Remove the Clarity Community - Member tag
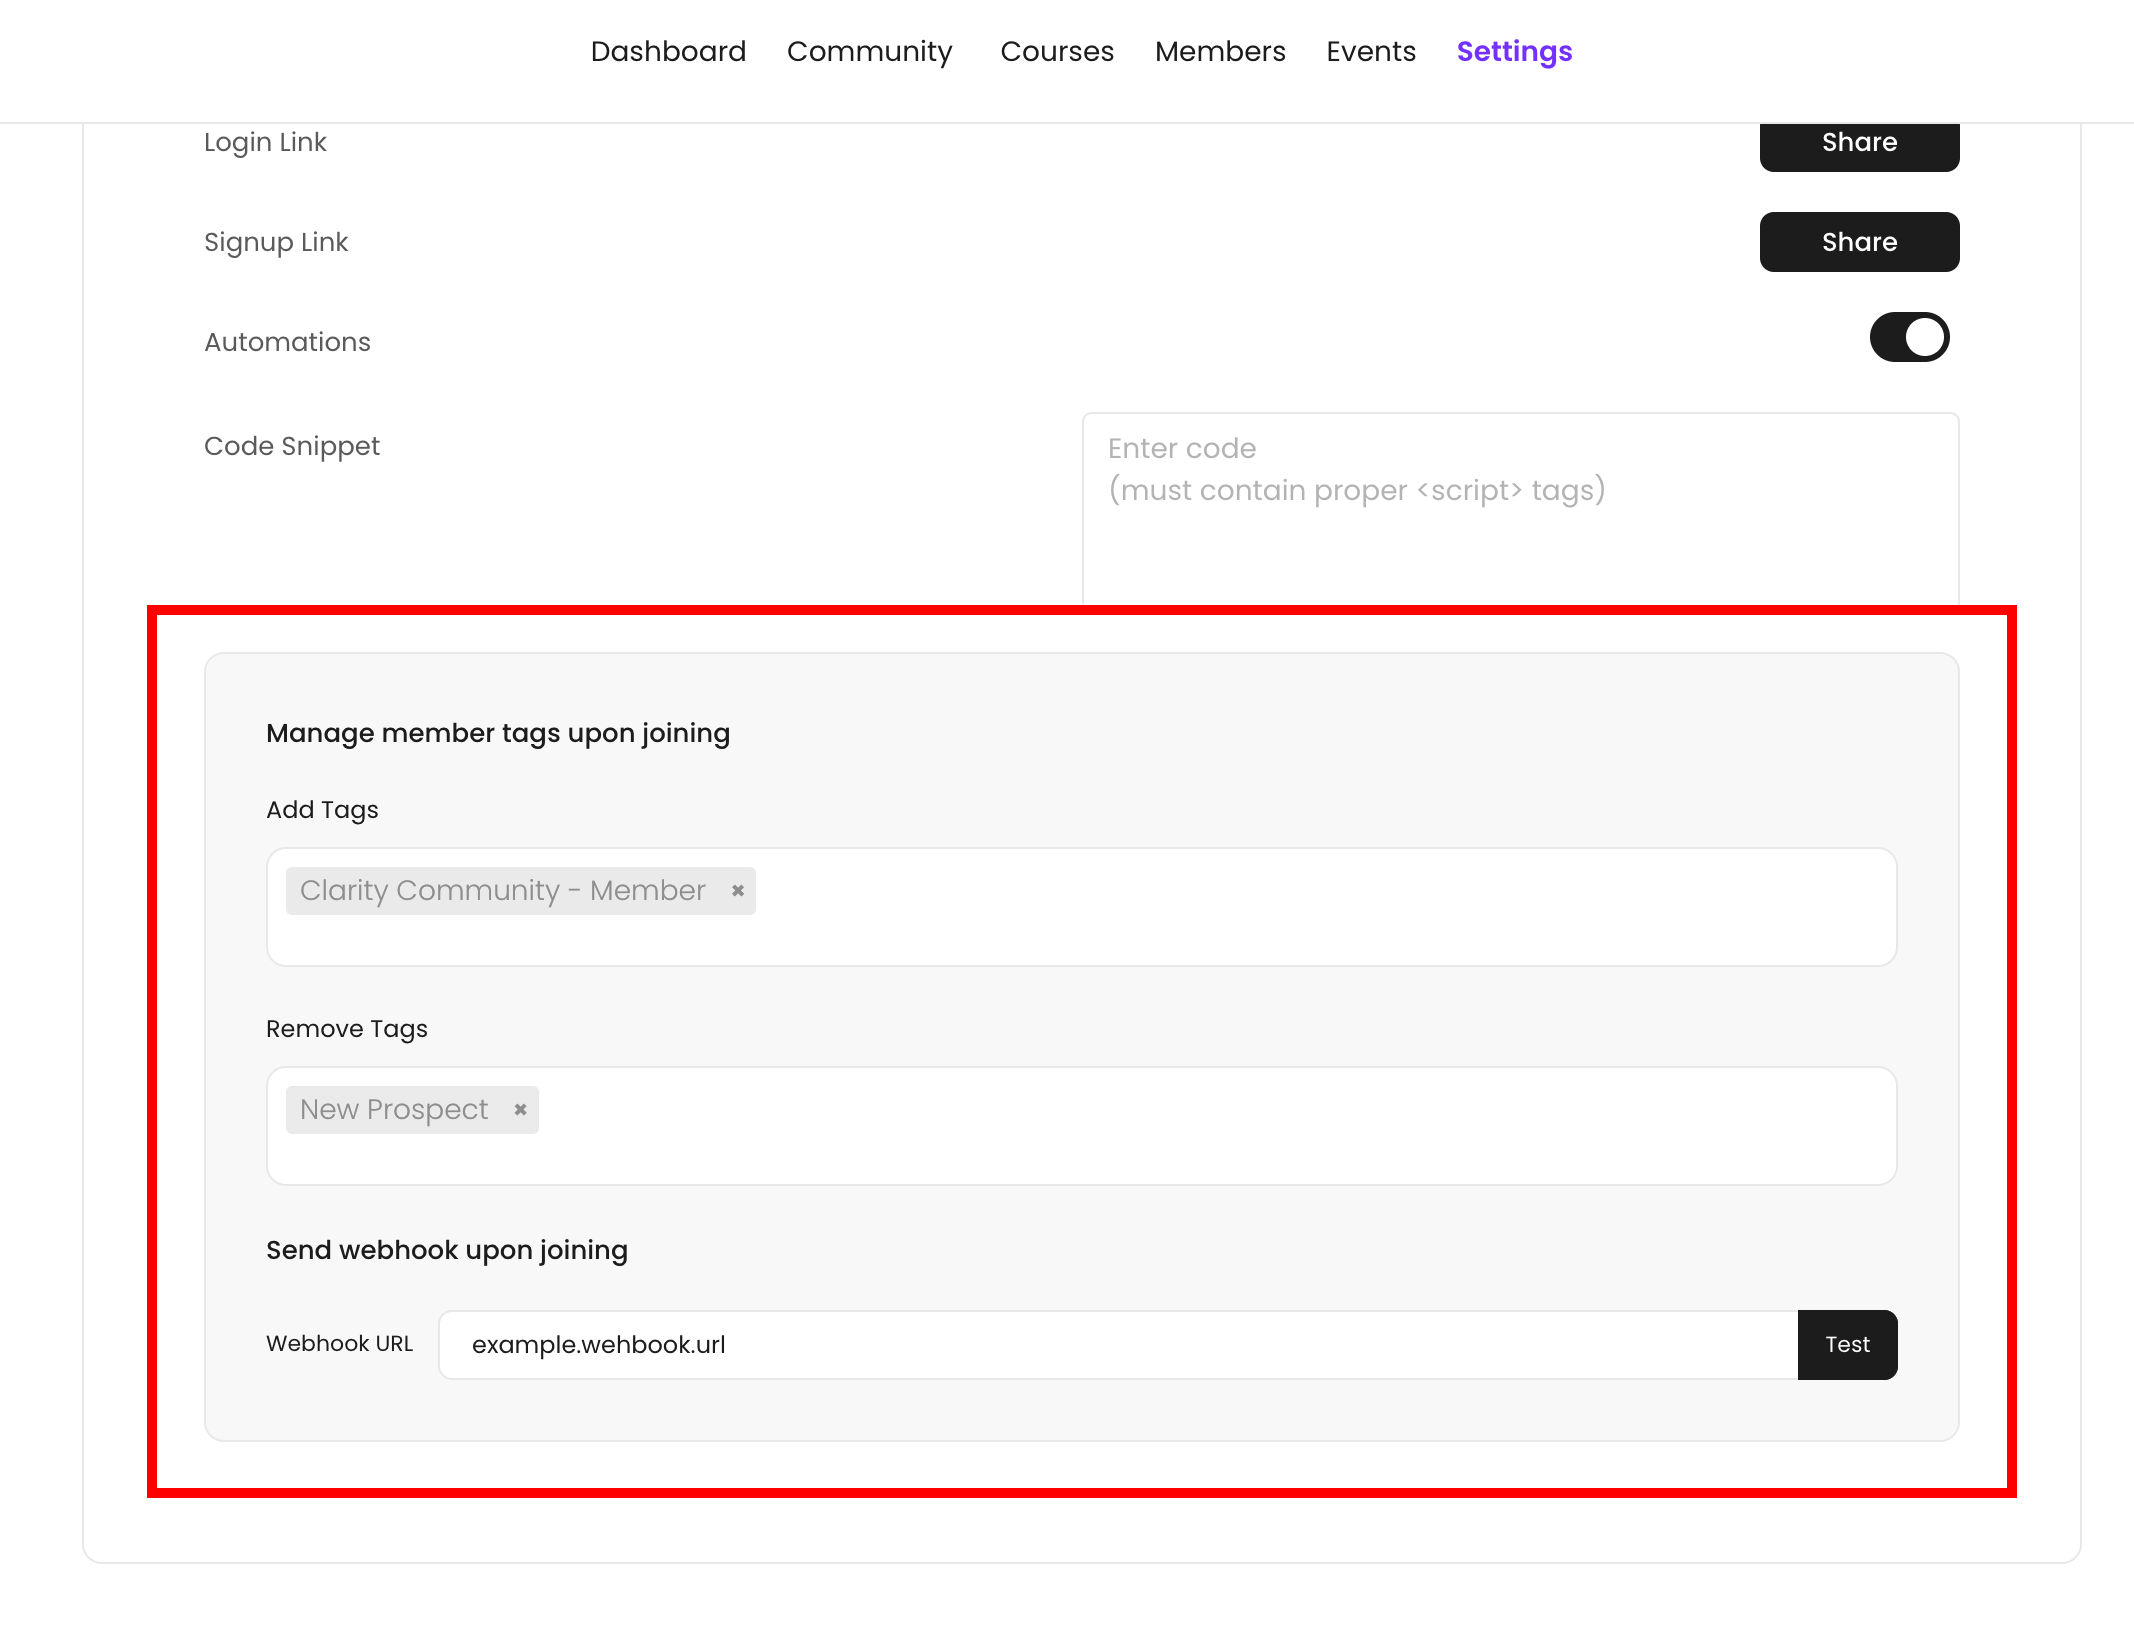The height and width of the screenshot is (1634, 2134). (x=737, y=890)
